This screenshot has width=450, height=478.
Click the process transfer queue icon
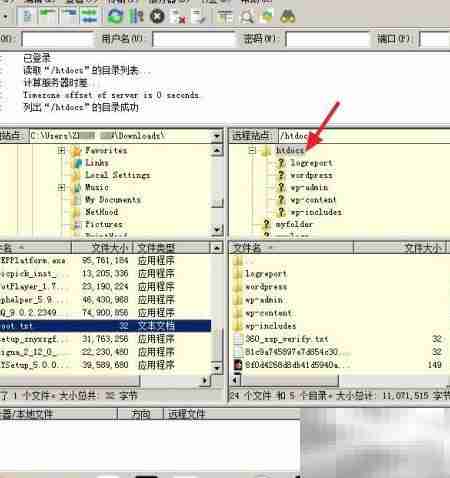coord(136,16)
